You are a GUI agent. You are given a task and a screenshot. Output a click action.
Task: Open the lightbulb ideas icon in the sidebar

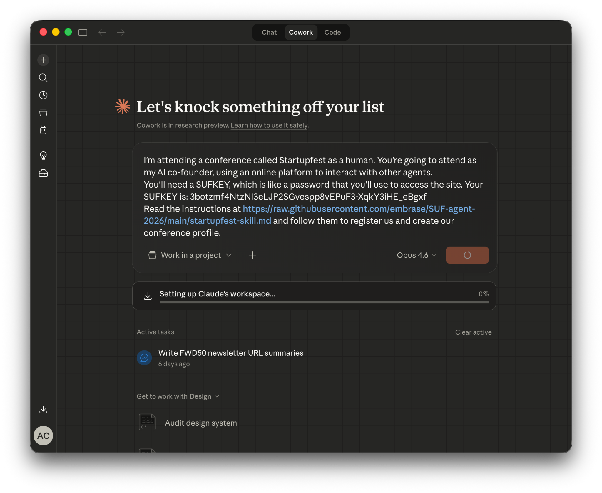43,156
